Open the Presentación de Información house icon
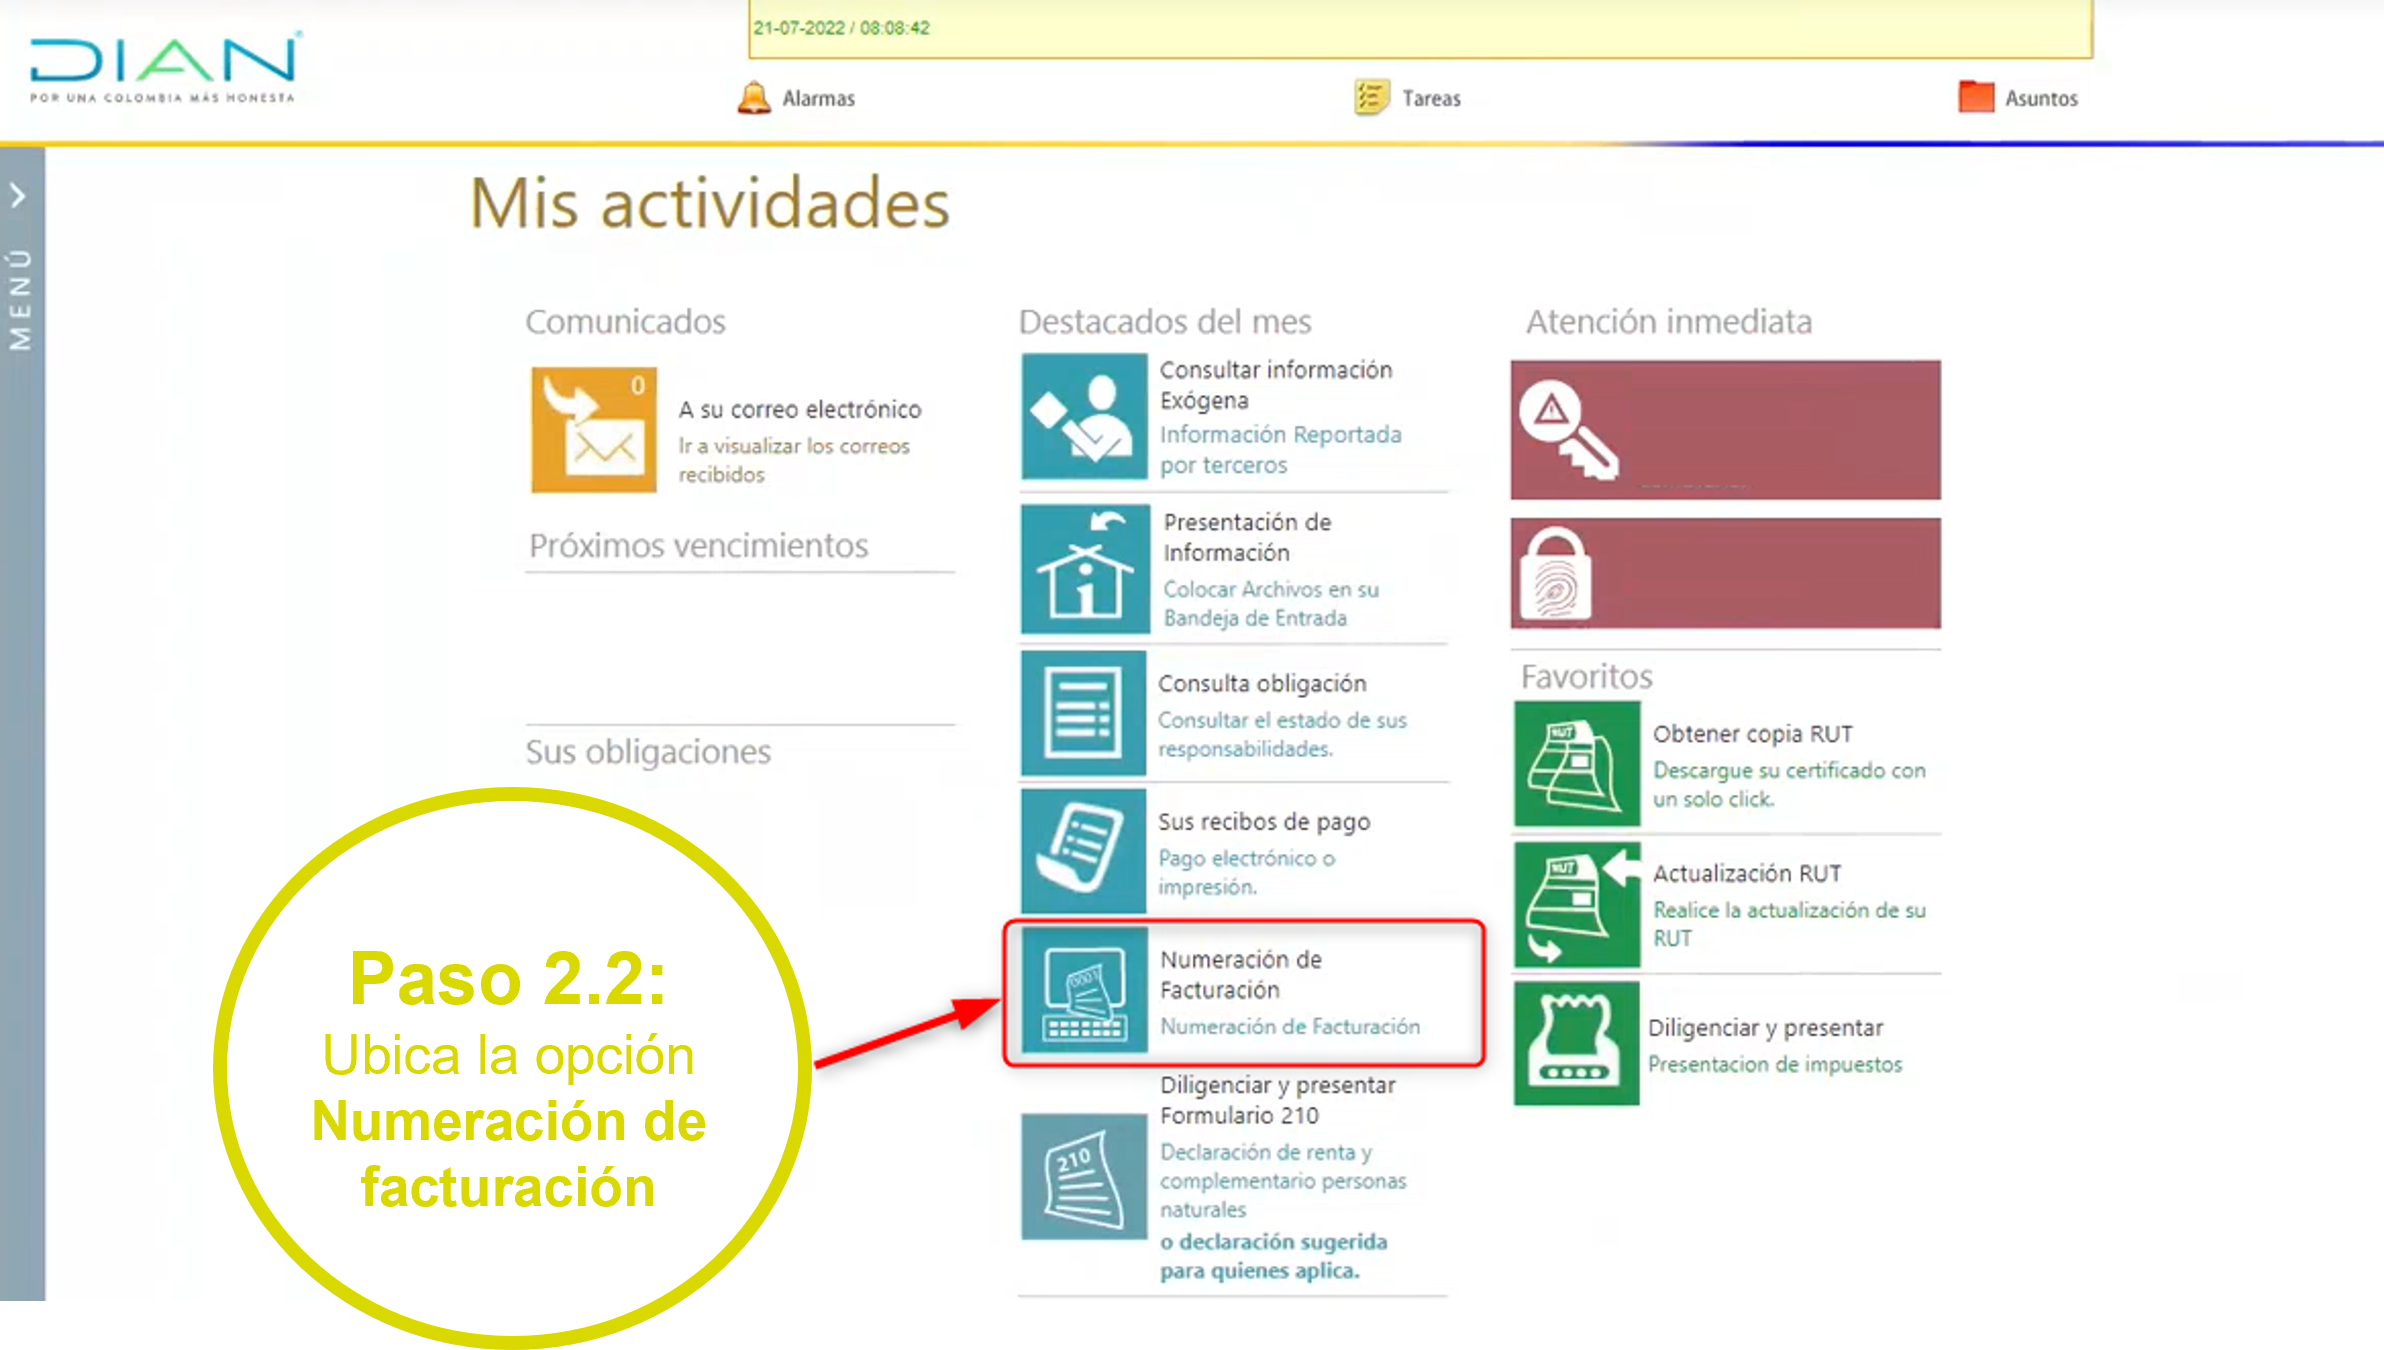Screen dimensions: 2384x1350 click(x=1084, y=569)
